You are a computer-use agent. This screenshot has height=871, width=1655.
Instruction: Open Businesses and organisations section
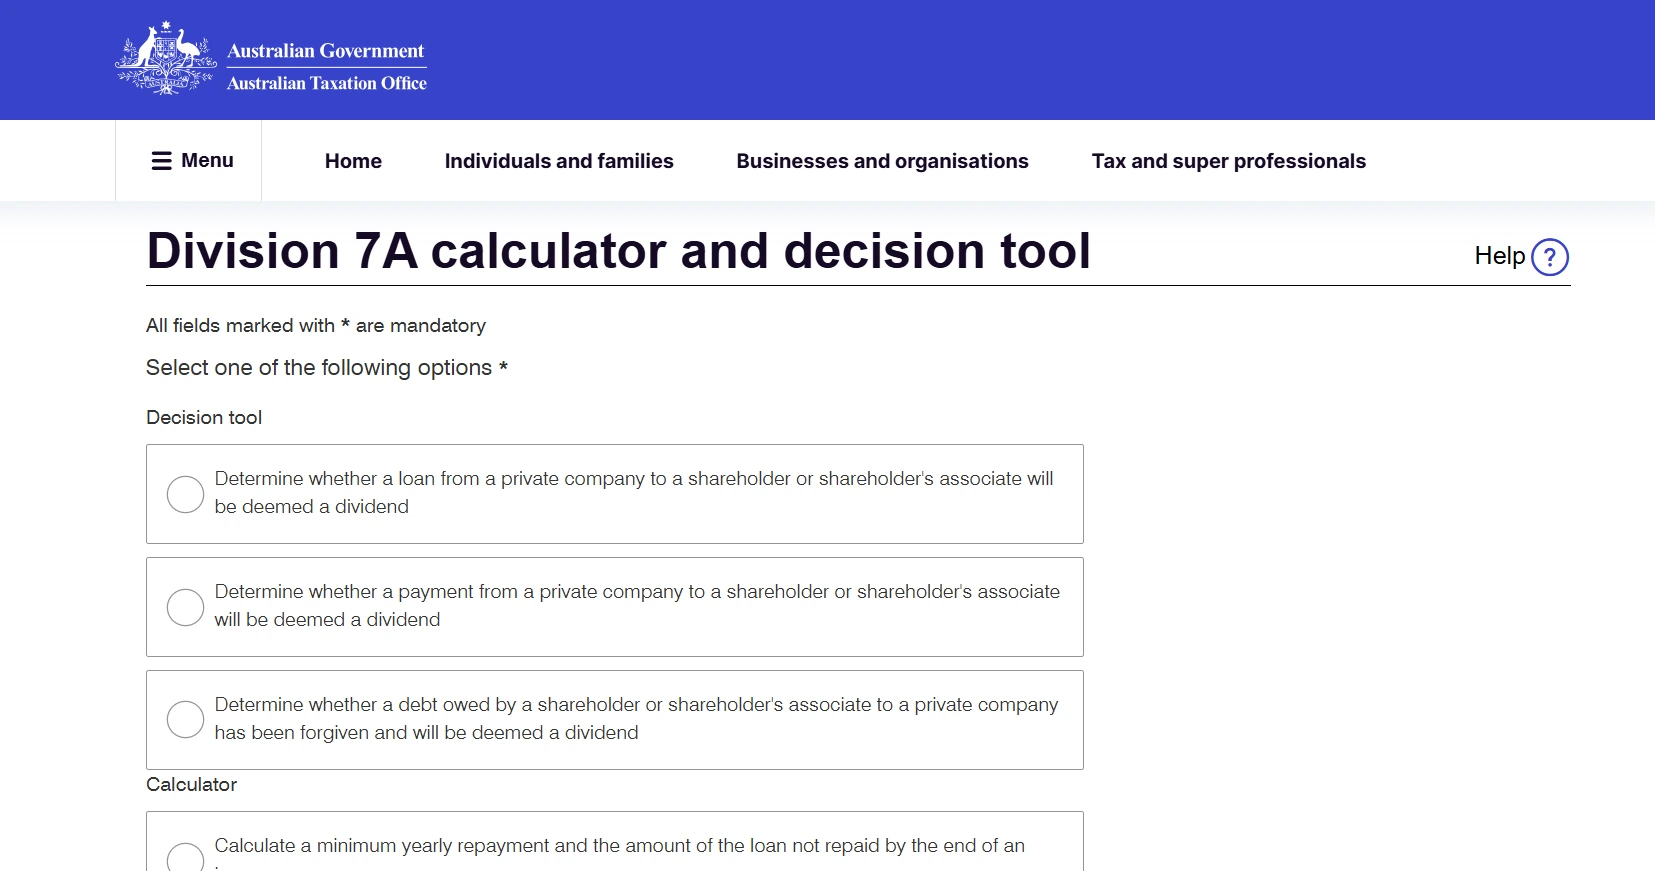pos(882,161)
